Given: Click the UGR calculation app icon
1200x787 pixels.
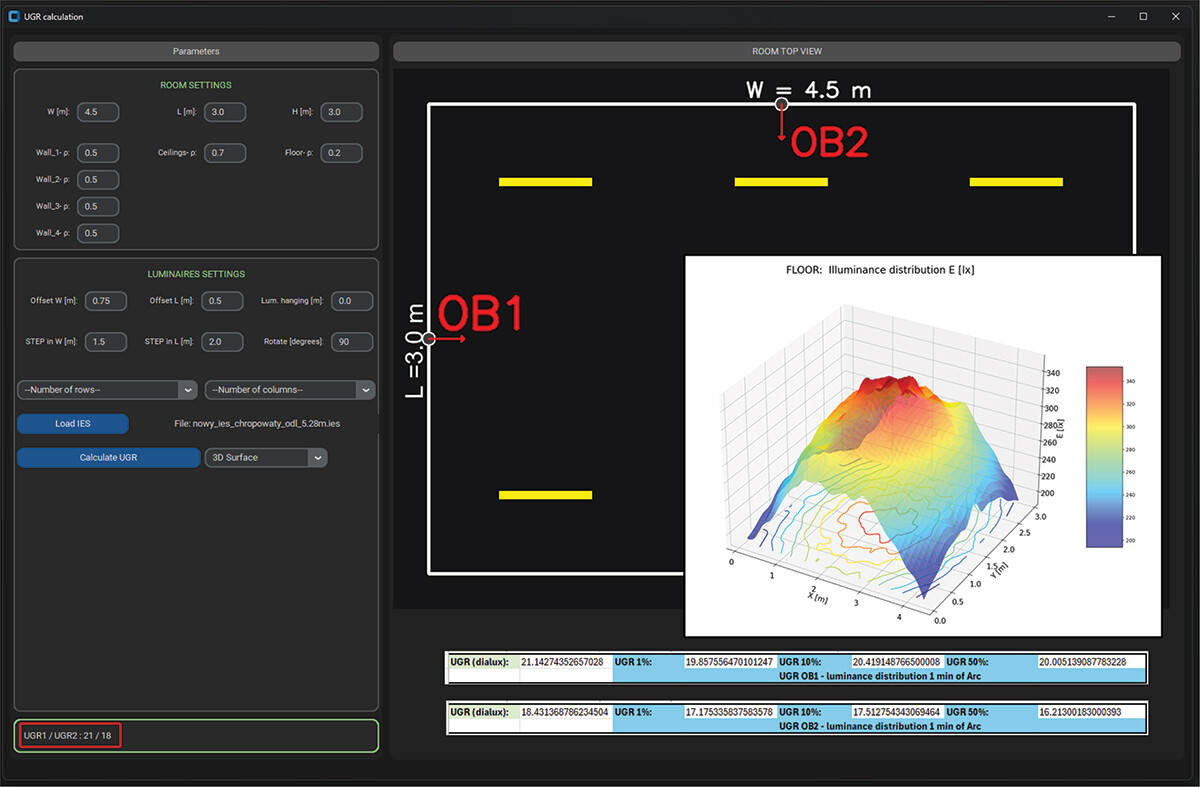Looking at the screenshot, I should tap(14, 17).
